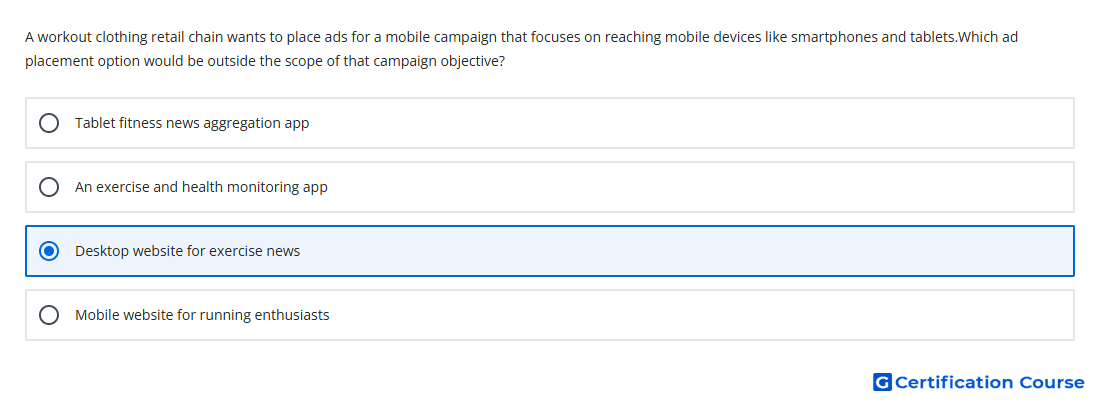Image resolution: width=1100 pixels, height=401 pixels.
Task: Click blank space inside the Tablet fitness option box
Action: [688, 123]
